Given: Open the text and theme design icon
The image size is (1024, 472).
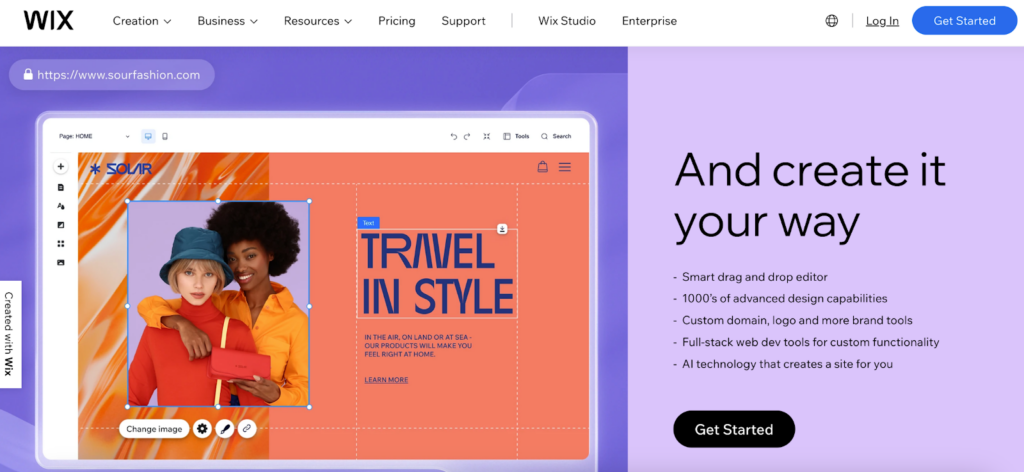Looking at the screenshot, I should pyautogui.click(x=61, y=206).
